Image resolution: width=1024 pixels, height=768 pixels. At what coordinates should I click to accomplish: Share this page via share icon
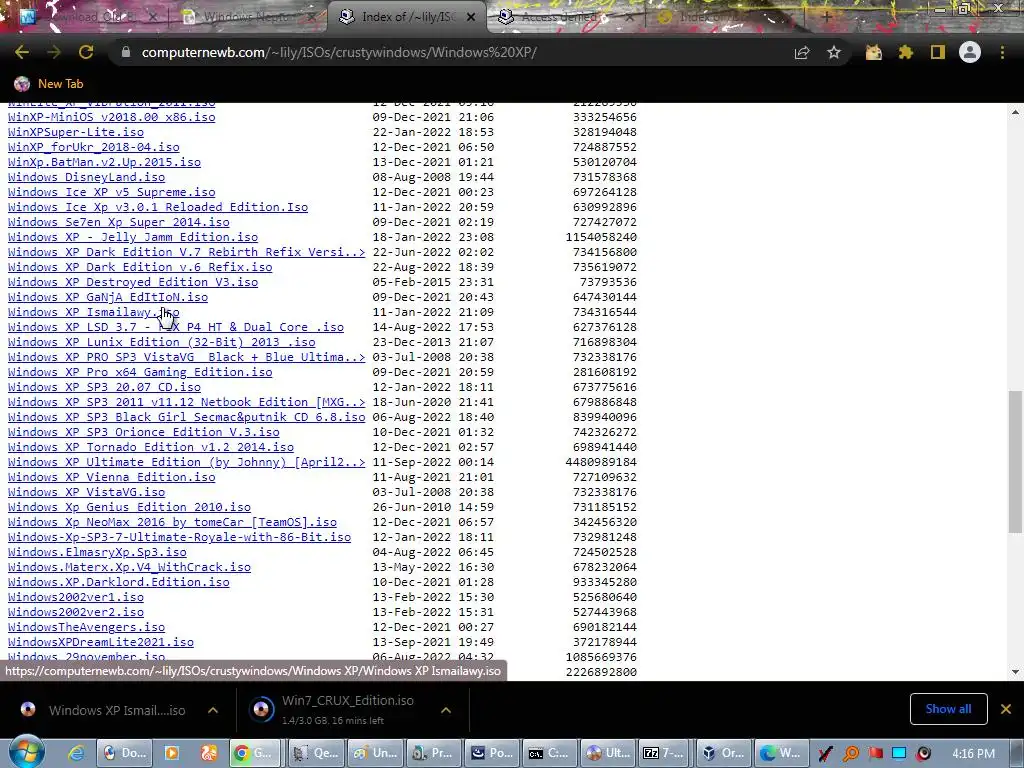tap(802, 53)
